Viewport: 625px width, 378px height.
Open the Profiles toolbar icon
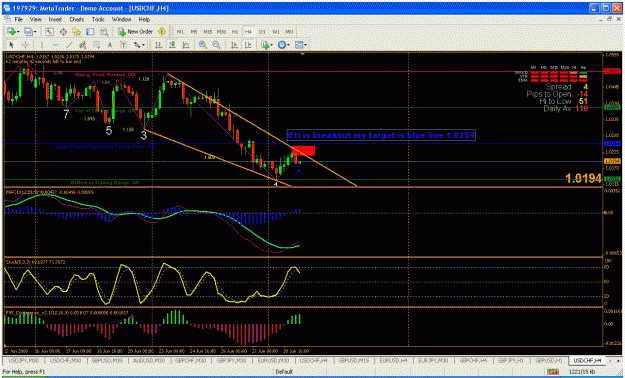click(28, 32)
